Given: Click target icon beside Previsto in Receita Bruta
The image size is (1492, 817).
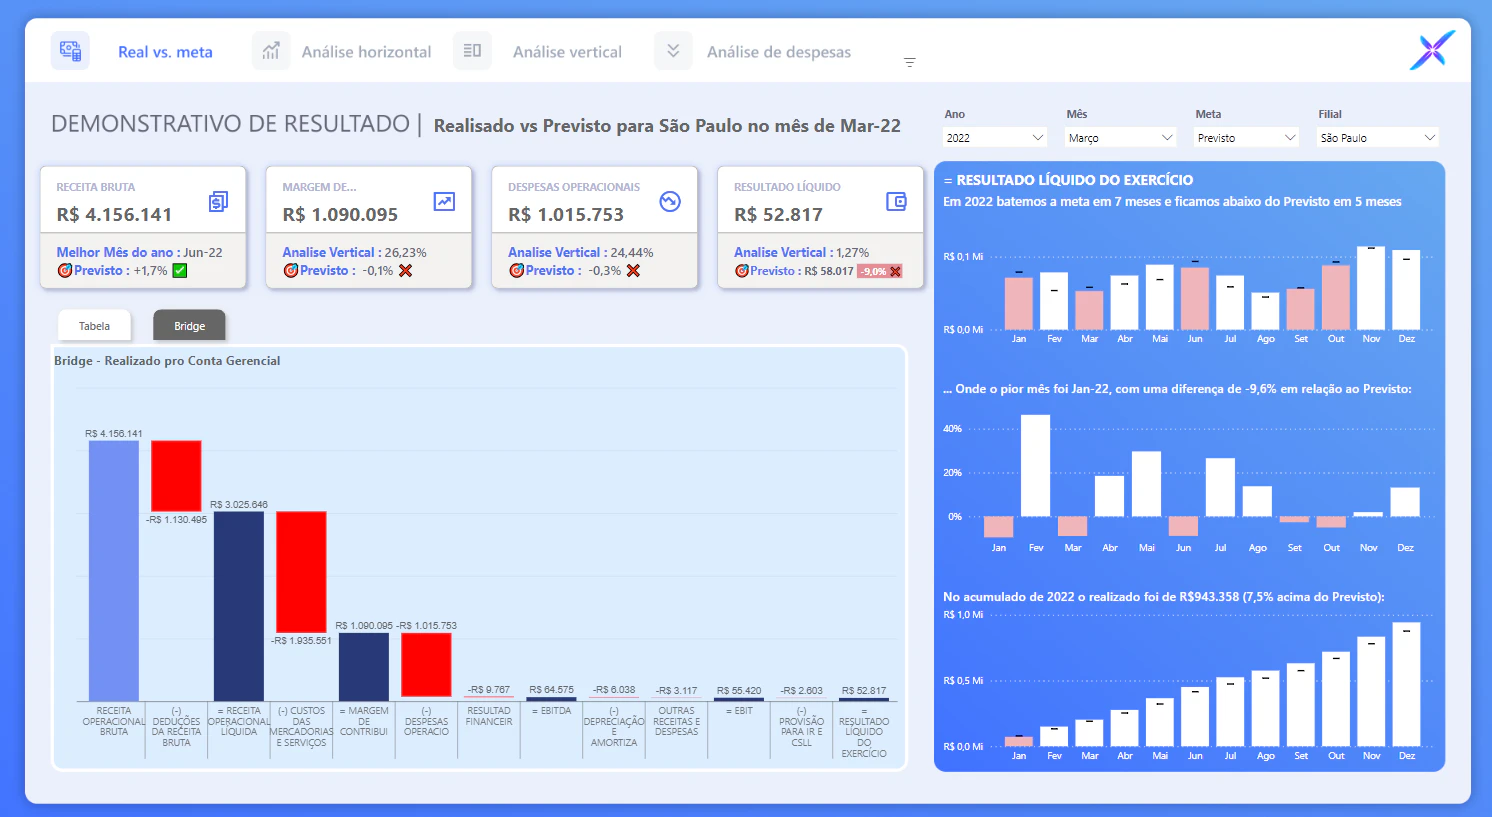Looking at the screenshot, I should [x=65, y=271].
